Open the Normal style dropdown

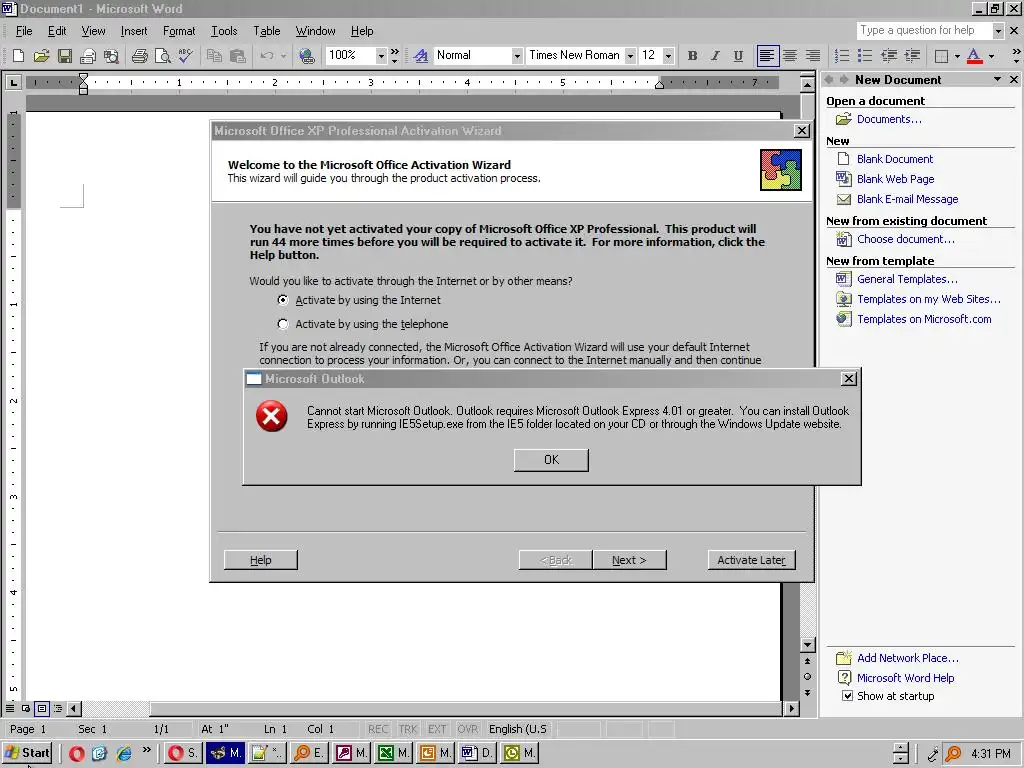click(x=517, y=56)
